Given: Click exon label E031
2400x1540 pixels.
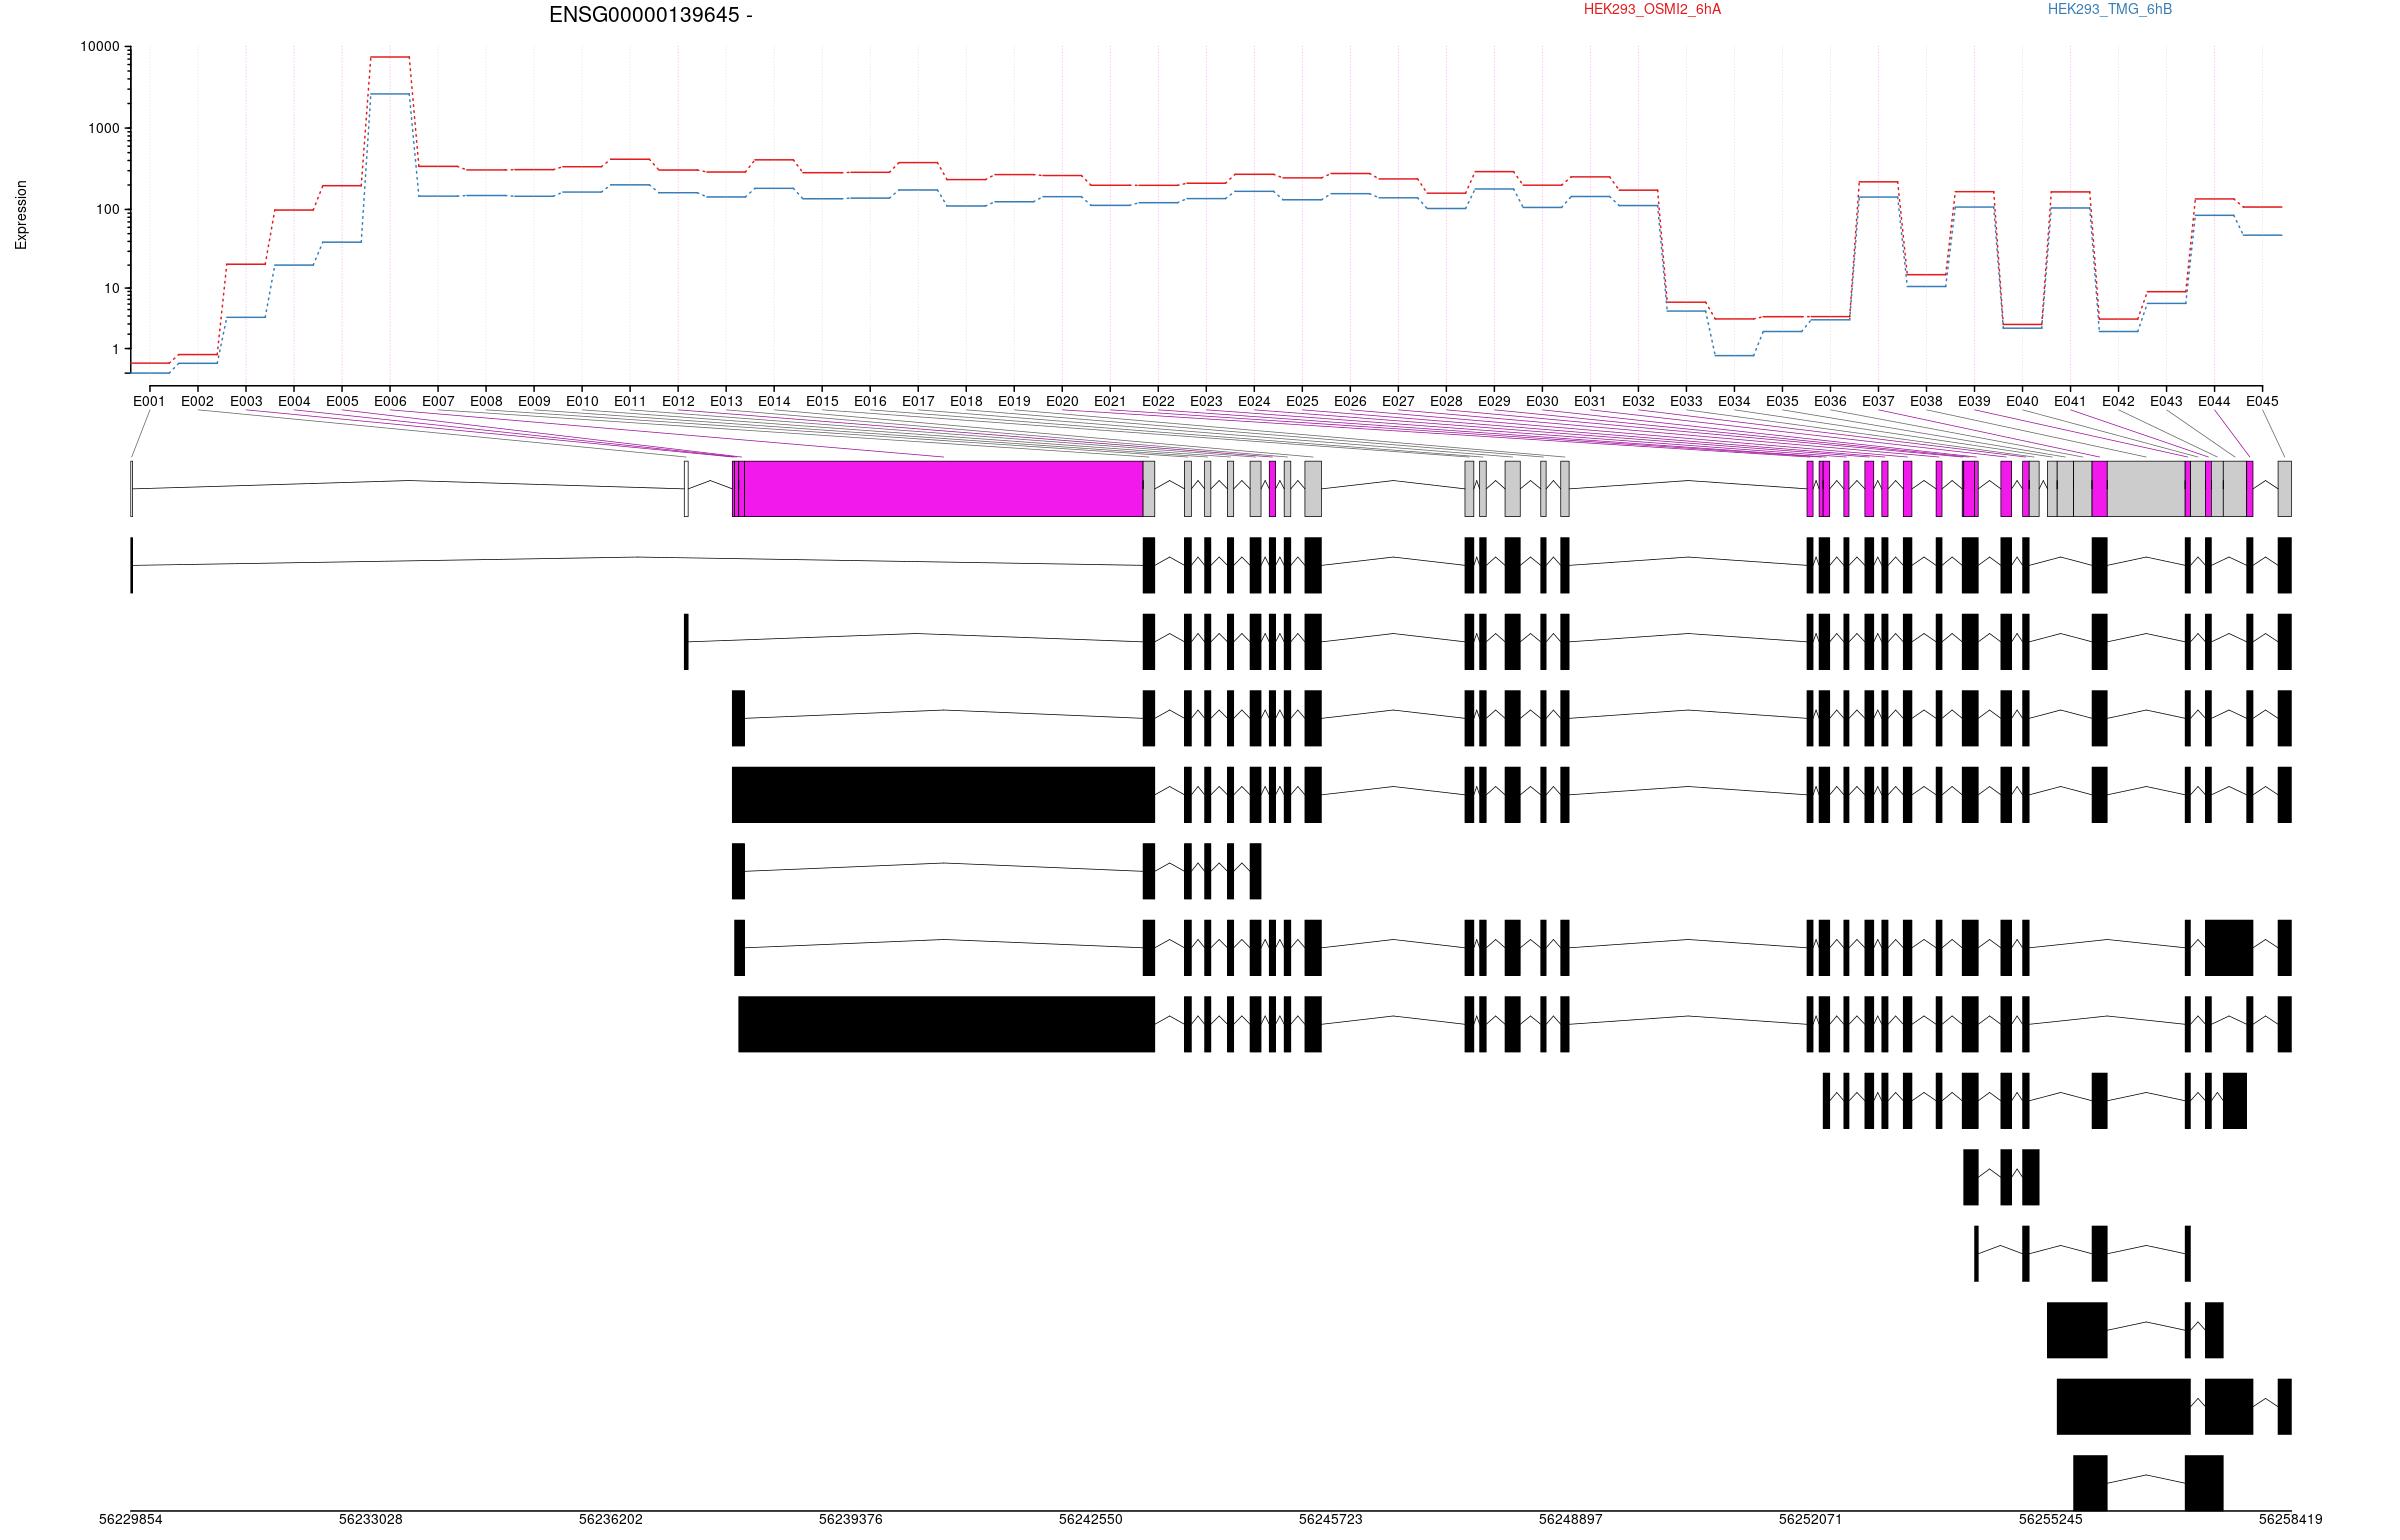Looking at the screenshot, I should click(x=1590, y=402).
